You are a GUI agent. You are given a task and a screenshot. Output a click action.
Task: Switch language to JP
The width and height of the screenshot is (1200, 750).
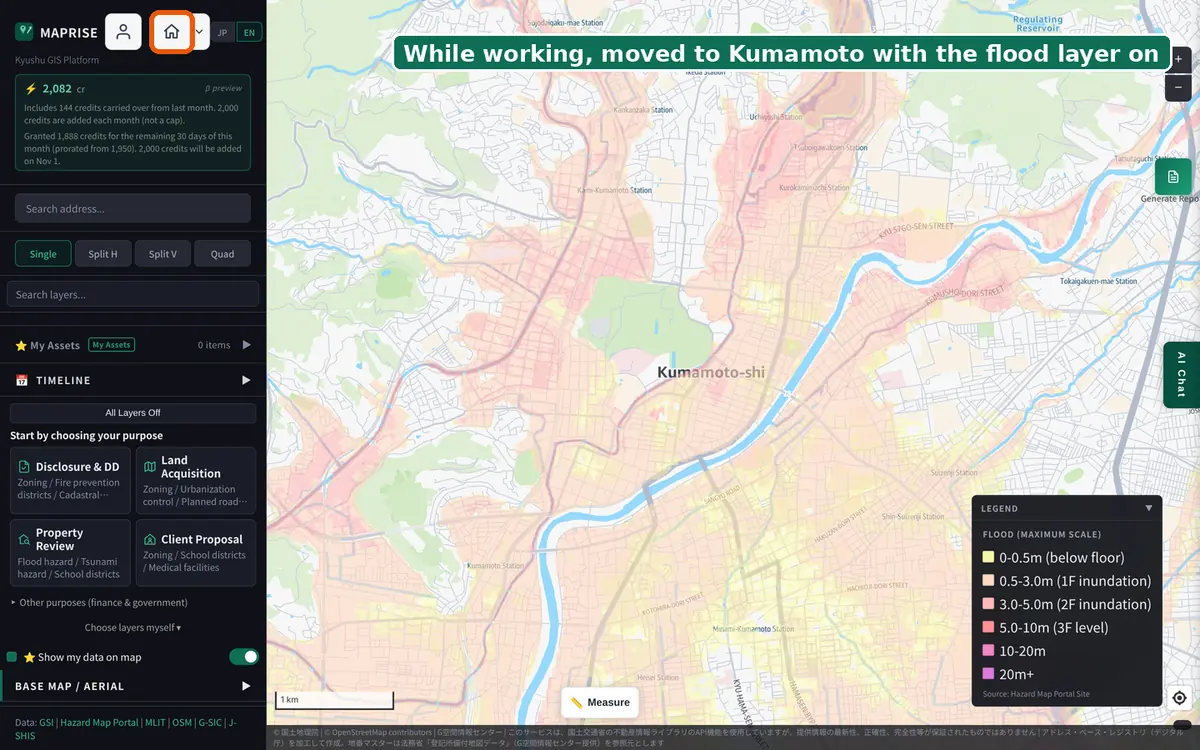222,33
